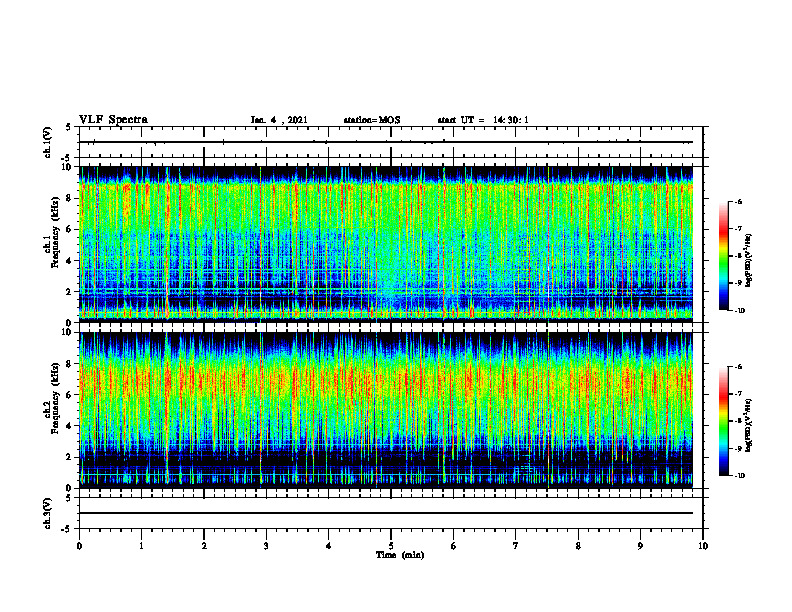Click time axis tick label "6"
Viewport: 792px width, 612px height.
[454, 546]
